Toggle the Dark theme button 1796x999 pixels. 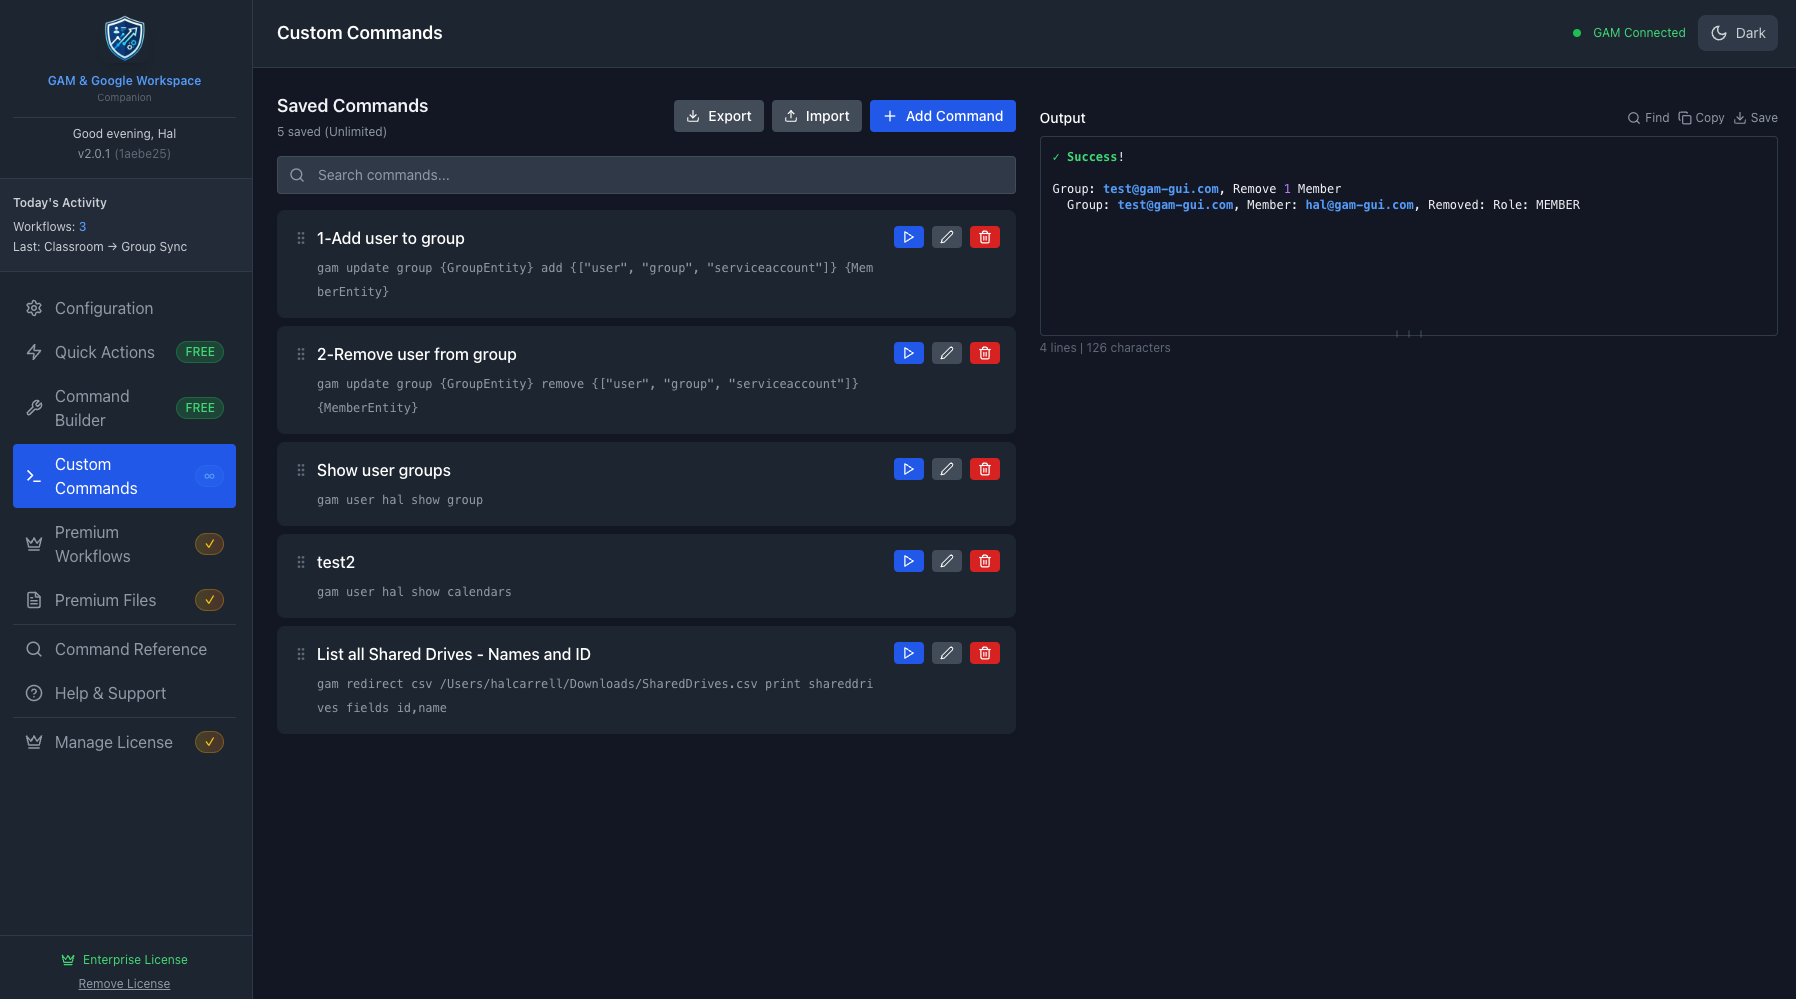pos(1738,33)
